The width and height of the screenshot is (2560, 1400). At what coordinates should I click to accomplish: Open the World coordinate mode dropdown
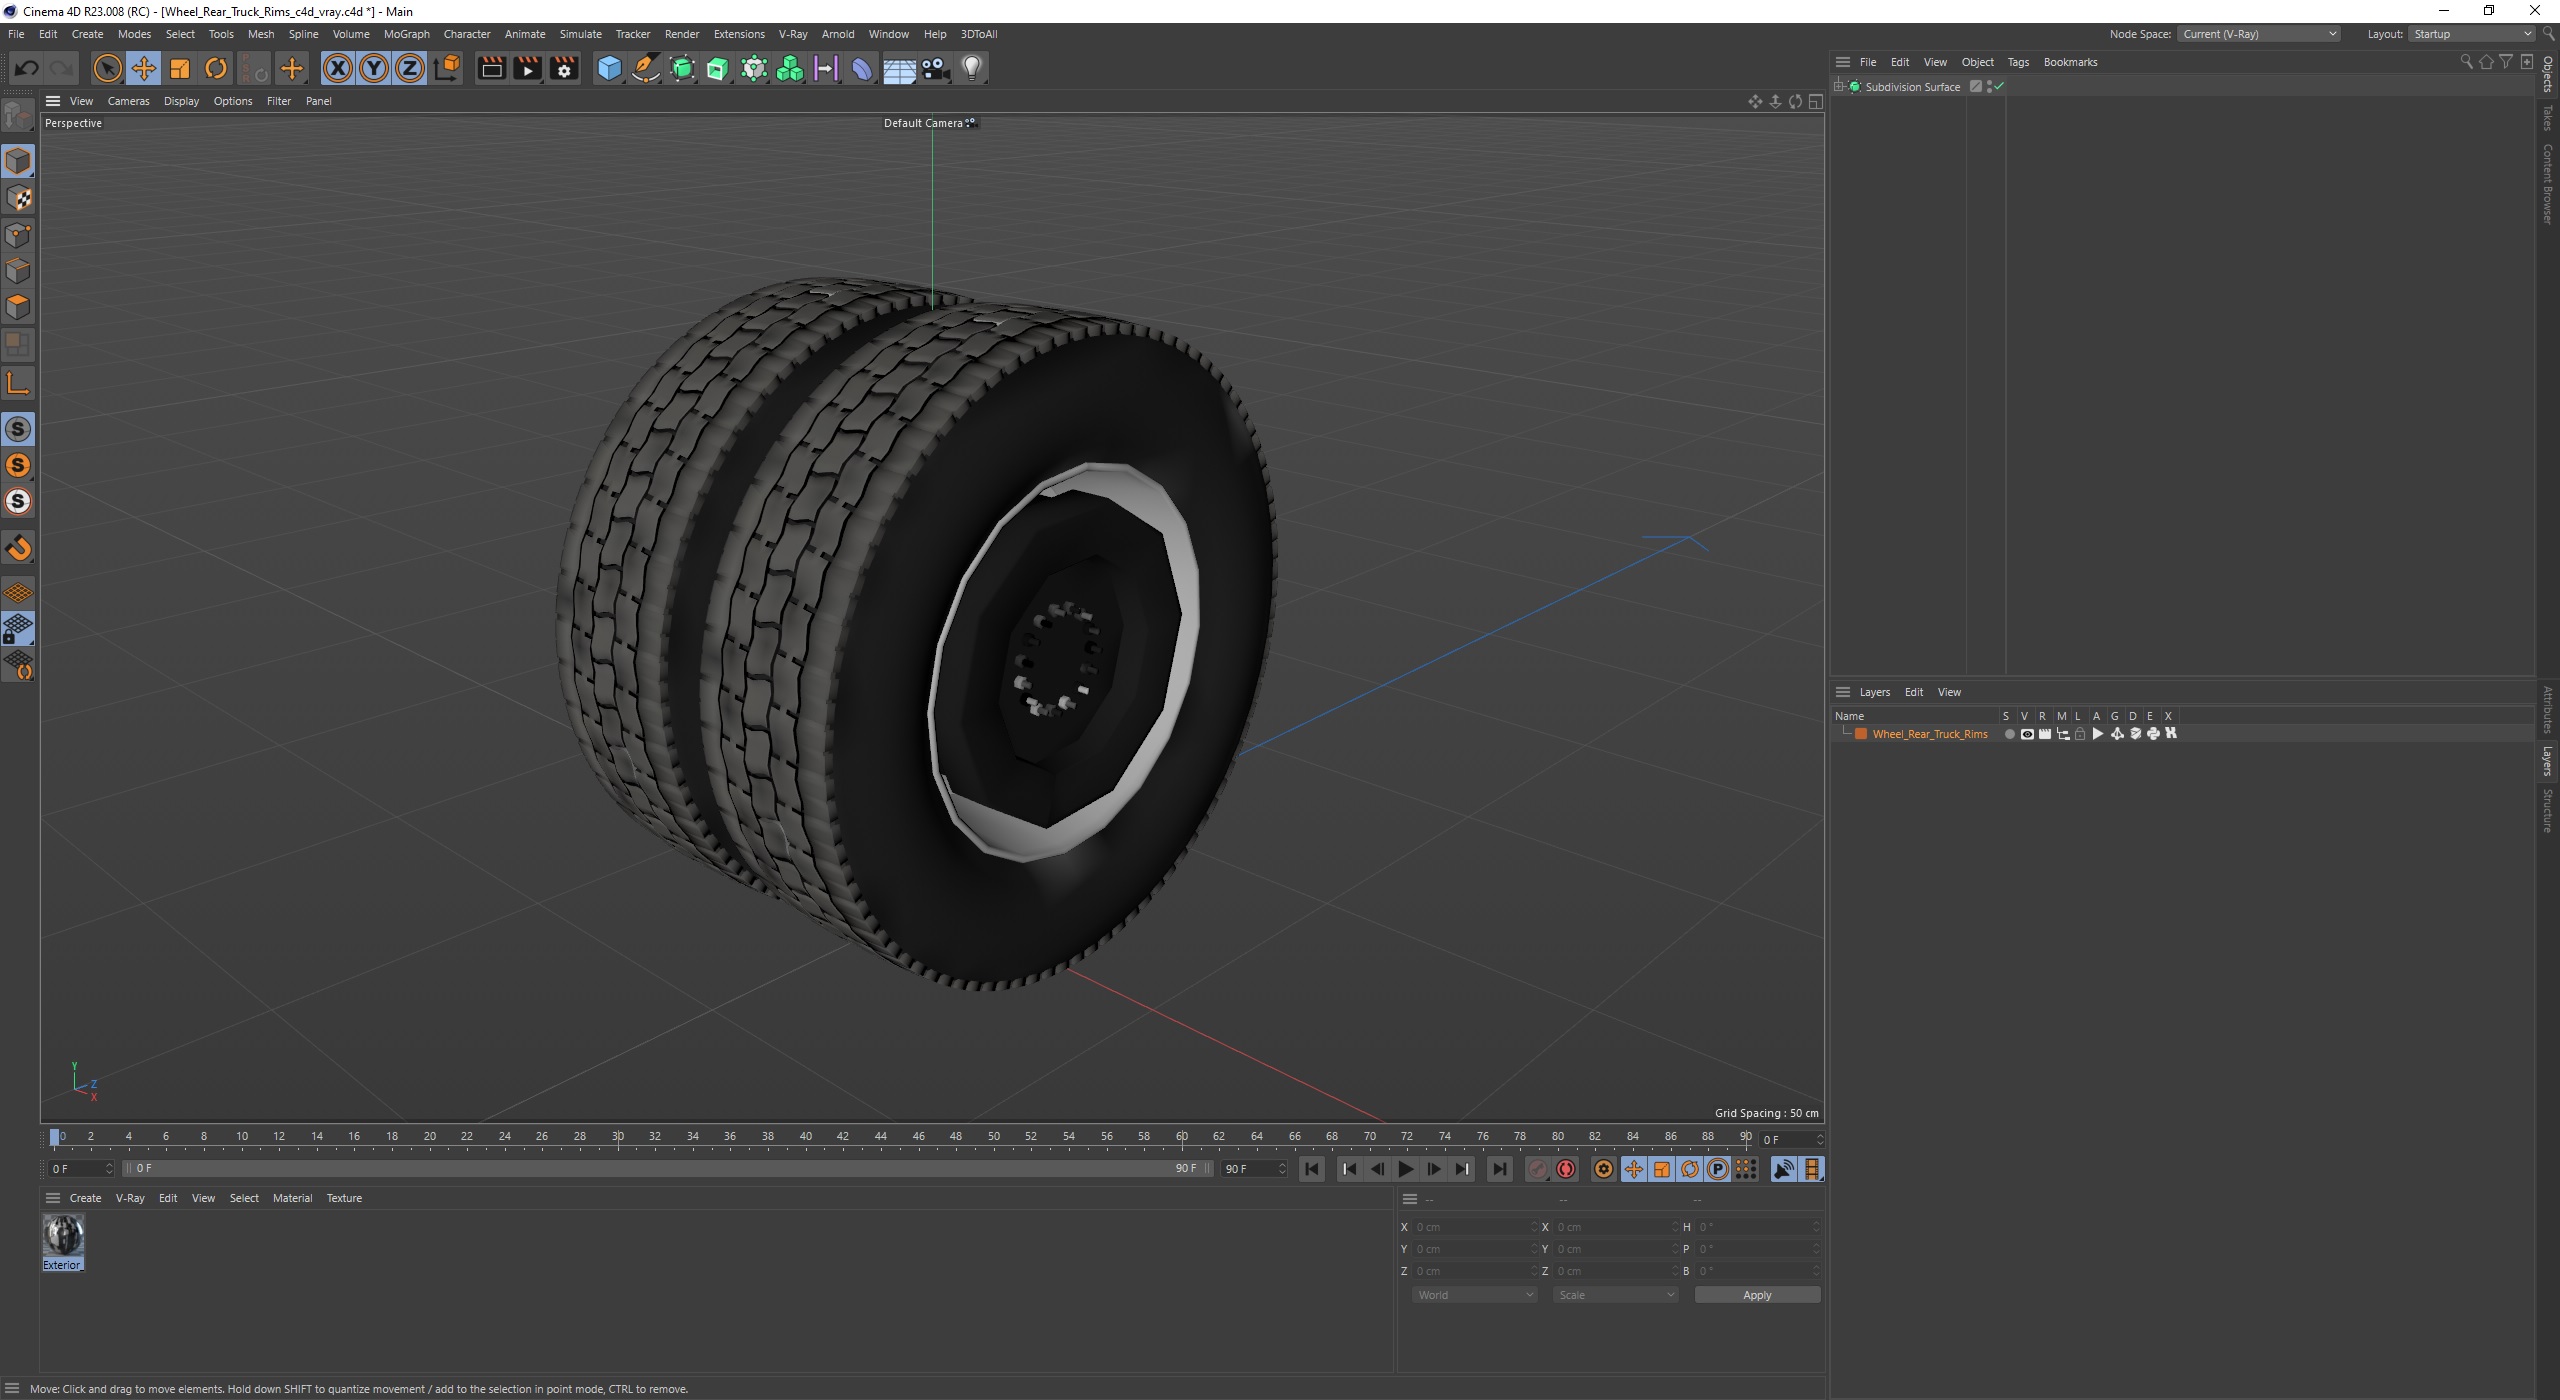(1474, 1295)
